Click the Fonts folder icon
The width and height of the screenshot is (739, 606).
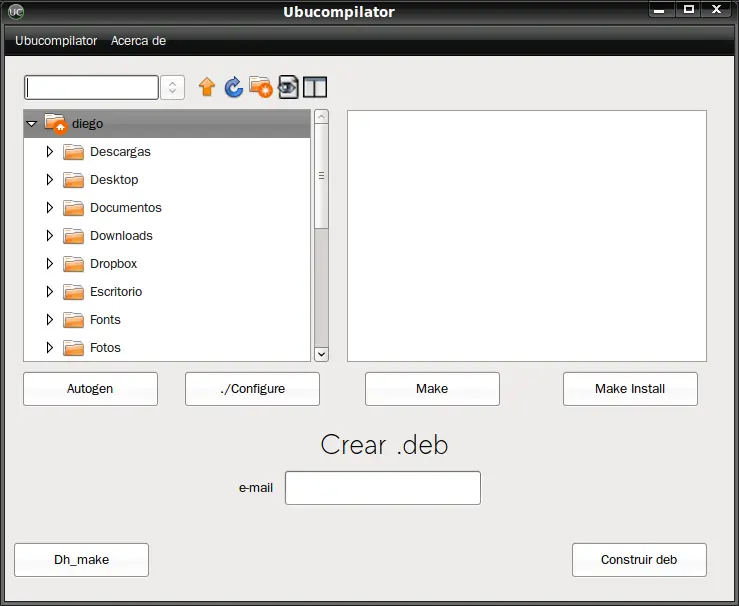click(74, 320)
